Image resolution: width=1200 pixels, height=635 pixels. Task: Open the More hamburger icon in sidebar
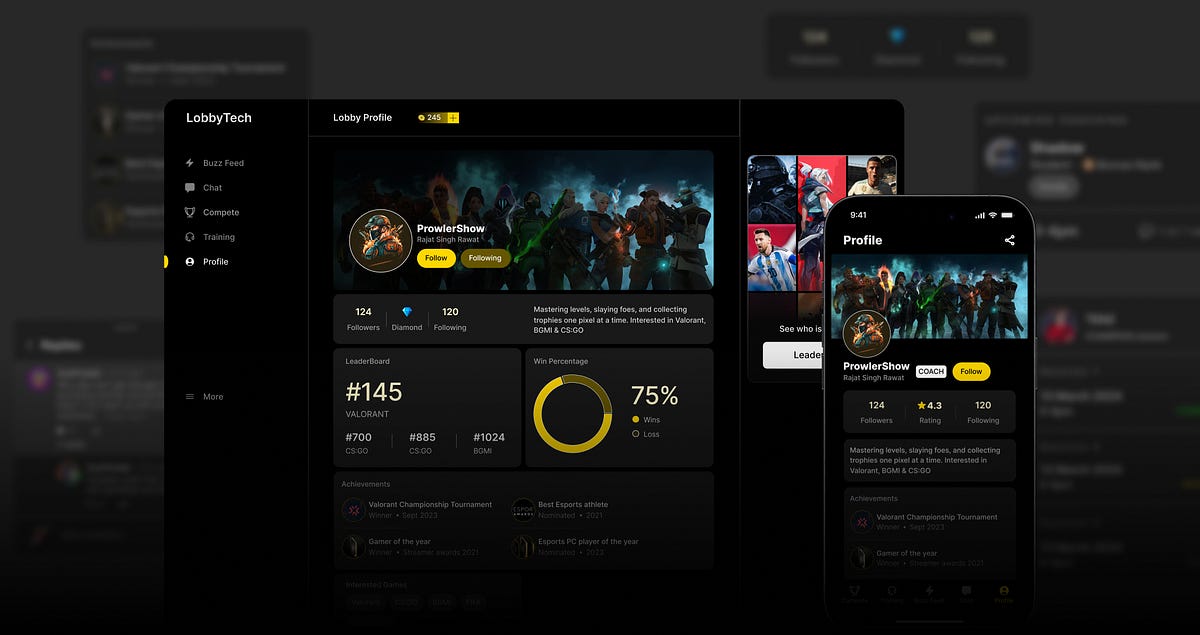[x=190, y=397]
